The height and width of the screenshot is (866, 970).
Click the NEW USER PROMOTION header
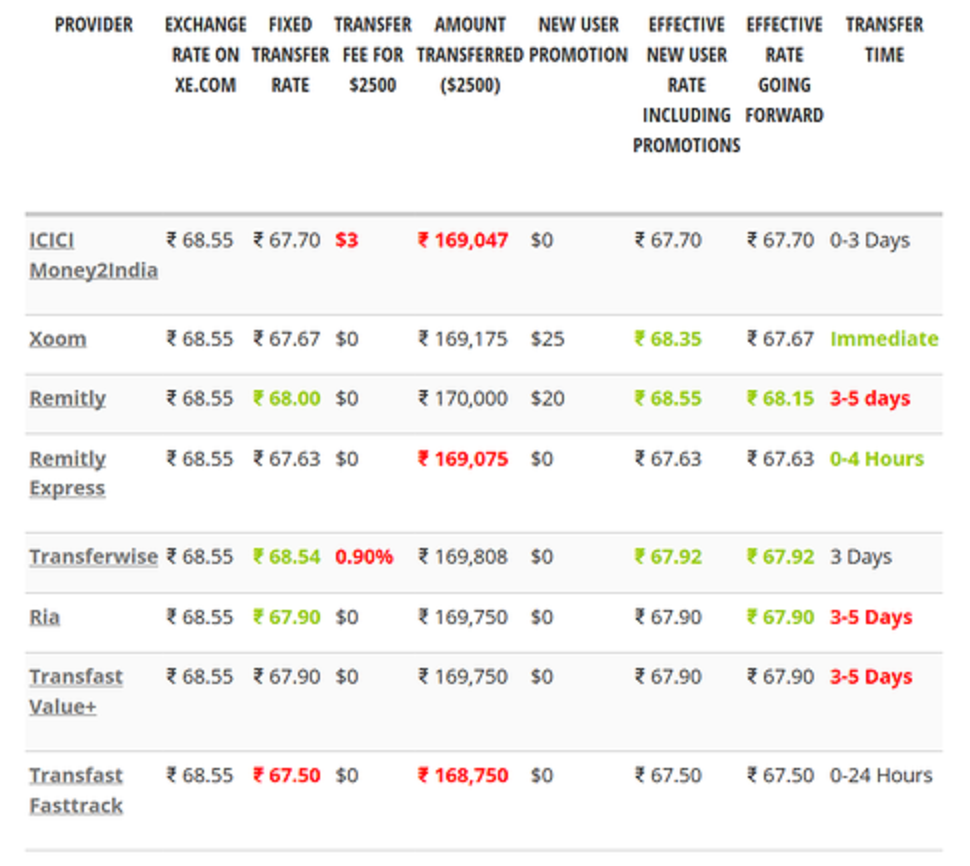[578, 40]
